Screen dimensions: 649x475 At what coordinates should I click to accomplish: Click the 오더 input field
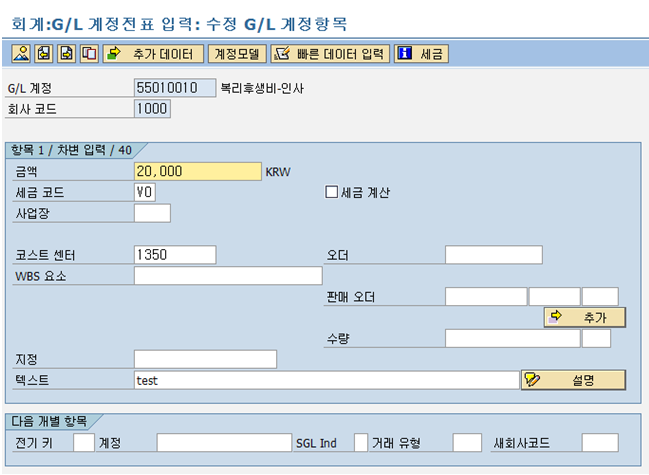(494, 255)
